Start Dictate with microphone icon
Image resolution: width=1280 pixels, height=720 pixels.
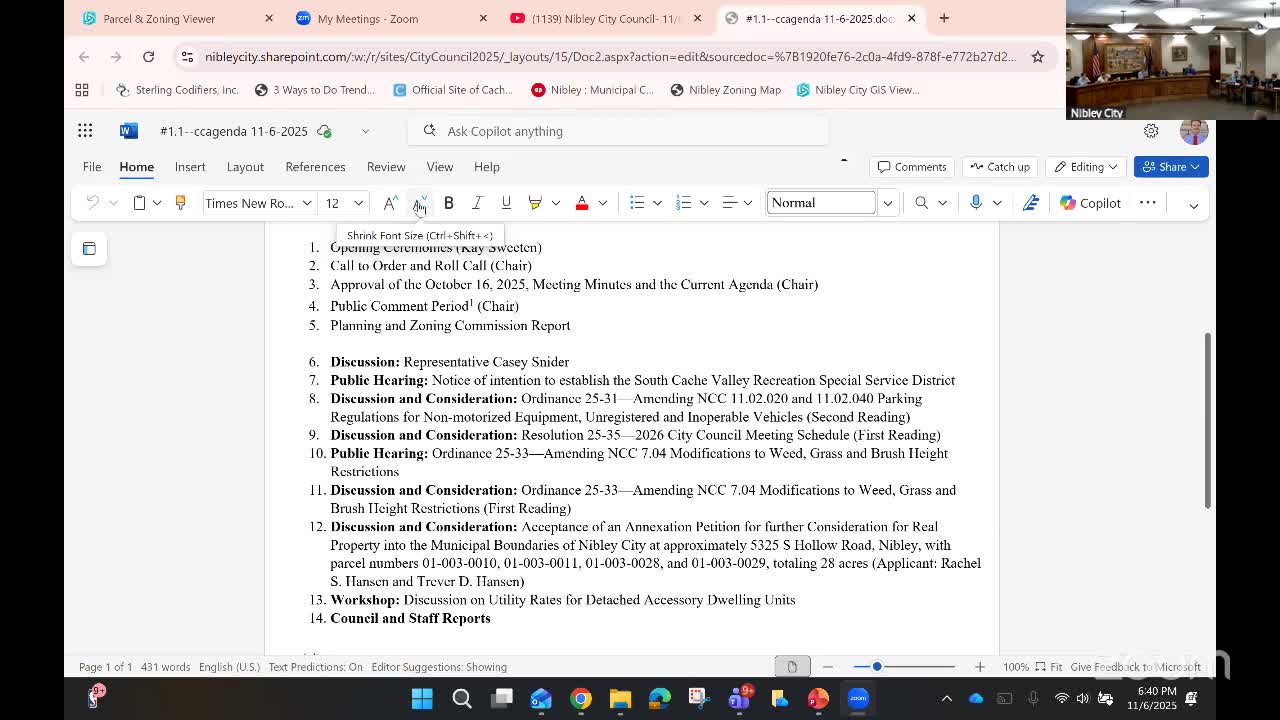pyautogui.click(x=976, y=203)
